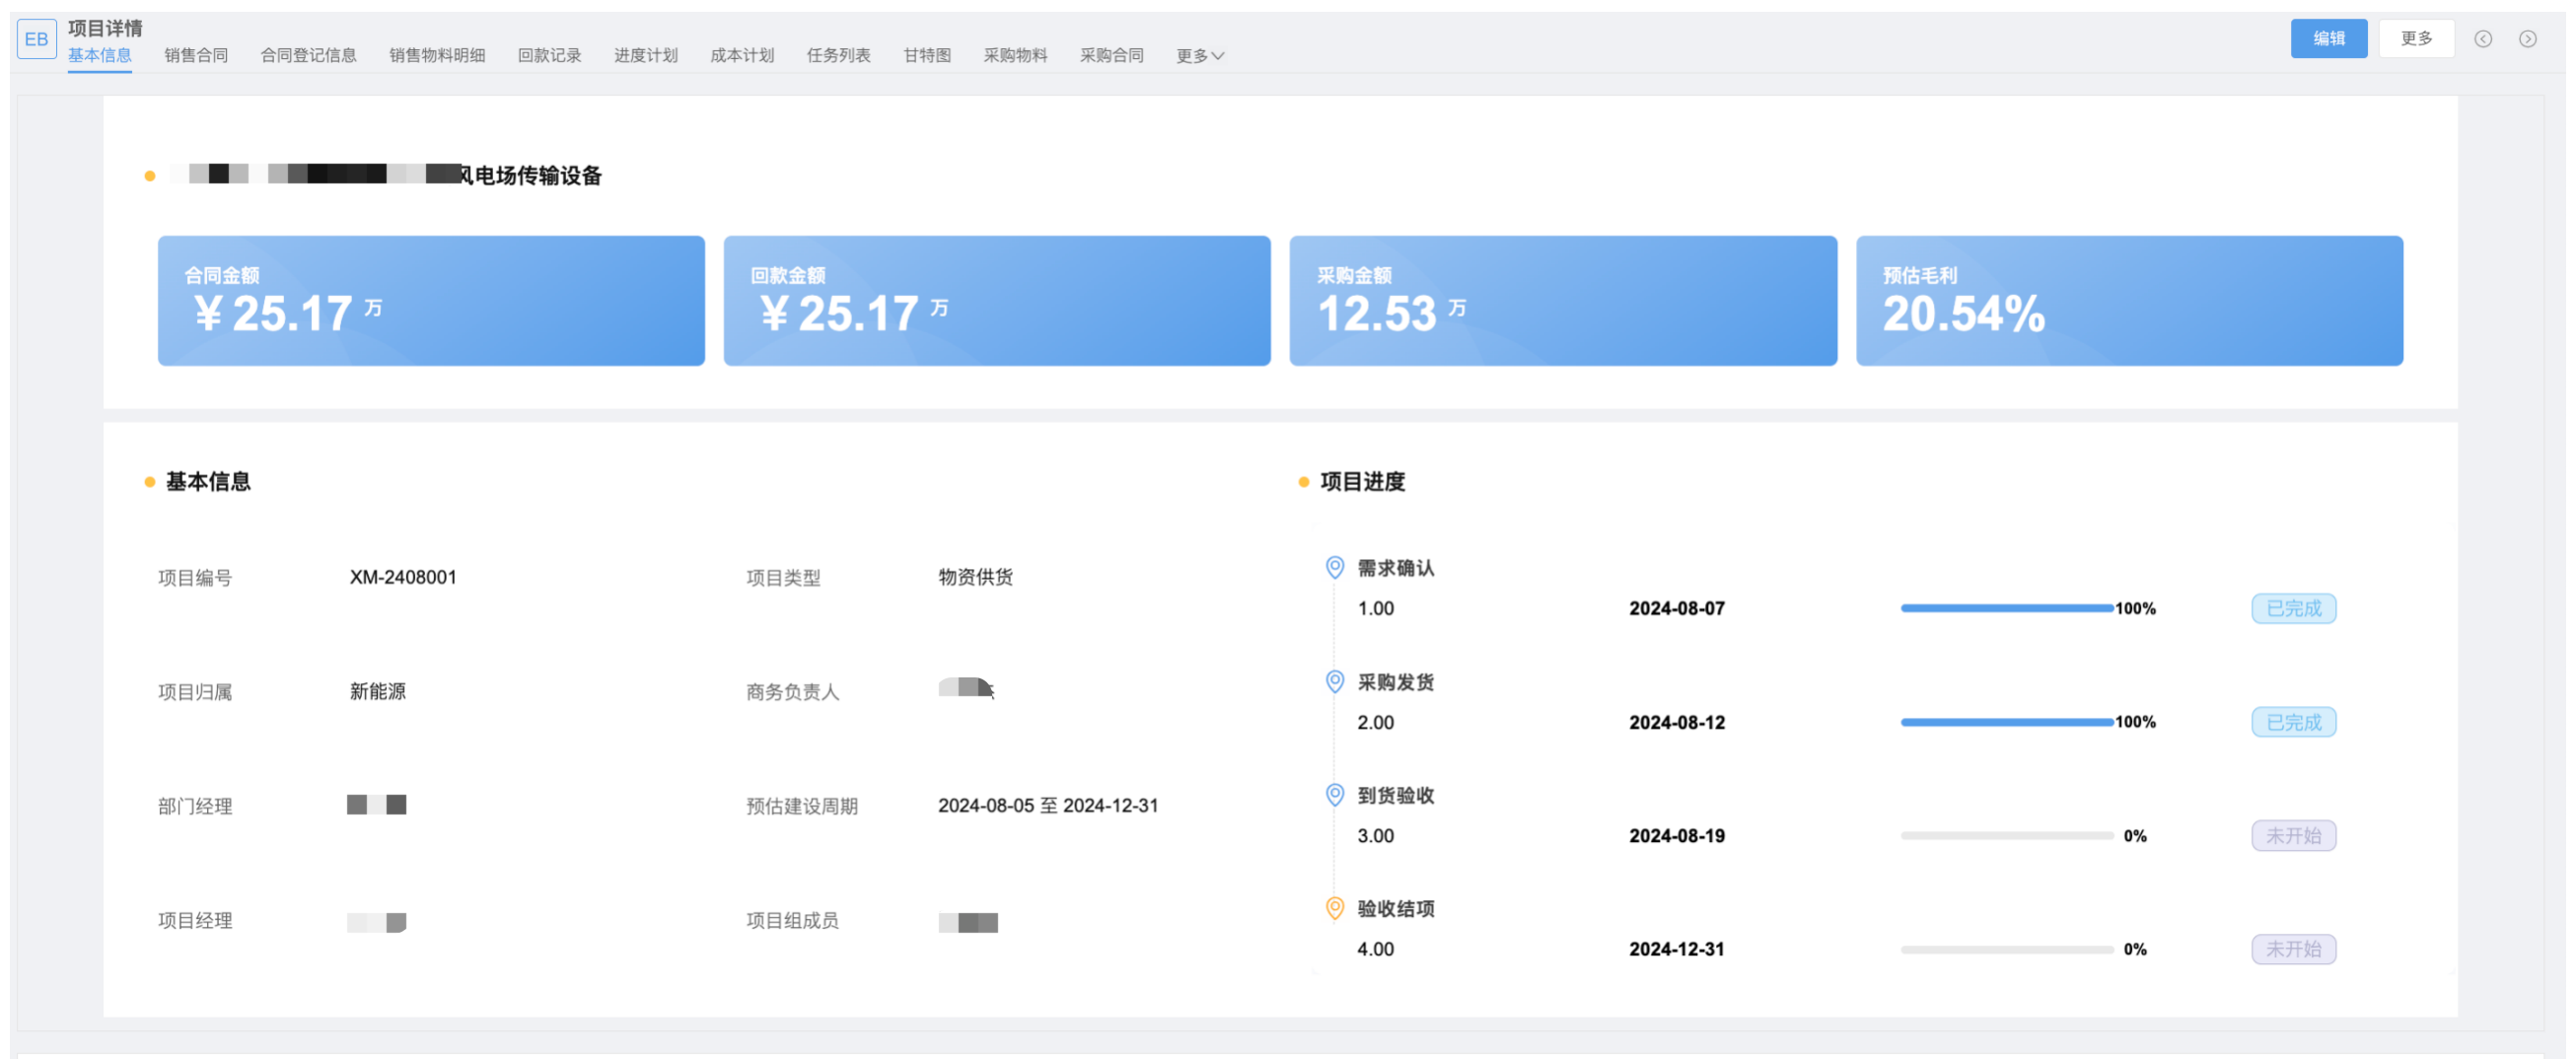
Task: Click the 采购发货 100% progress bar
Action: pyautogui.click(x=2007, y=723)
